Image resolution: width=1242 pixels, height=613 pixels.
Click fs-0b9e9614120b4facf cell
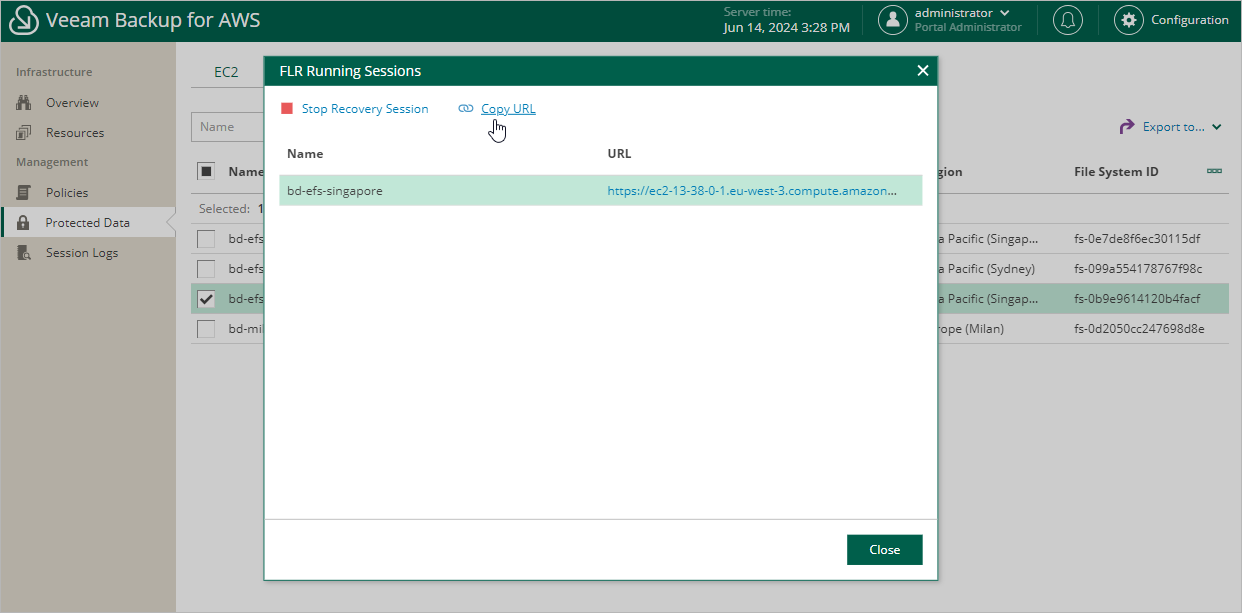[x=1137, y=299]
